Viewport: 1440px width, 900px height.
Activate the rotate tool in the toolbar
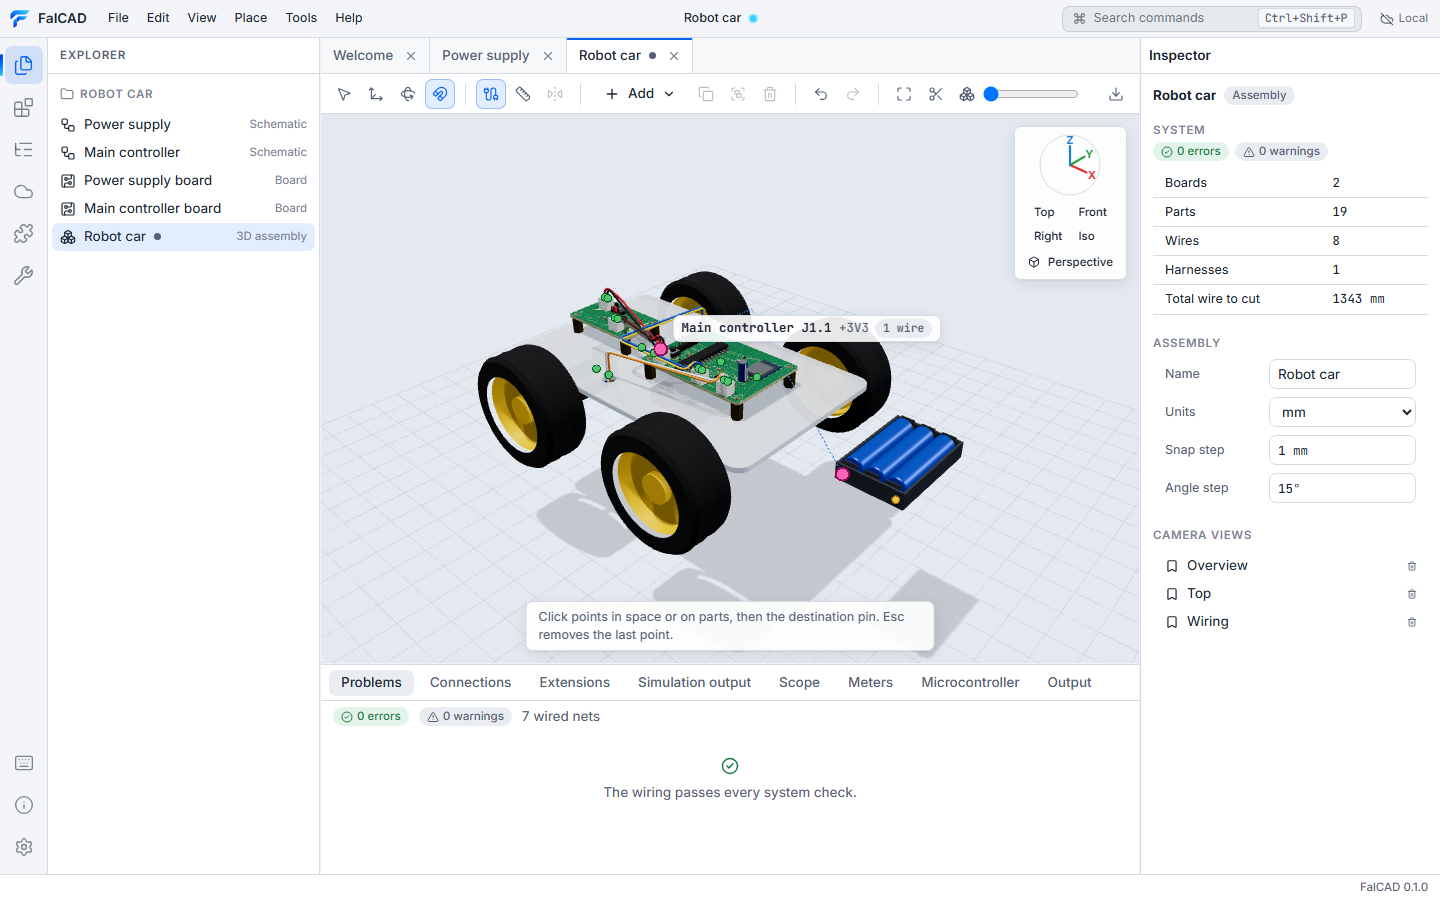click(408, 94)
